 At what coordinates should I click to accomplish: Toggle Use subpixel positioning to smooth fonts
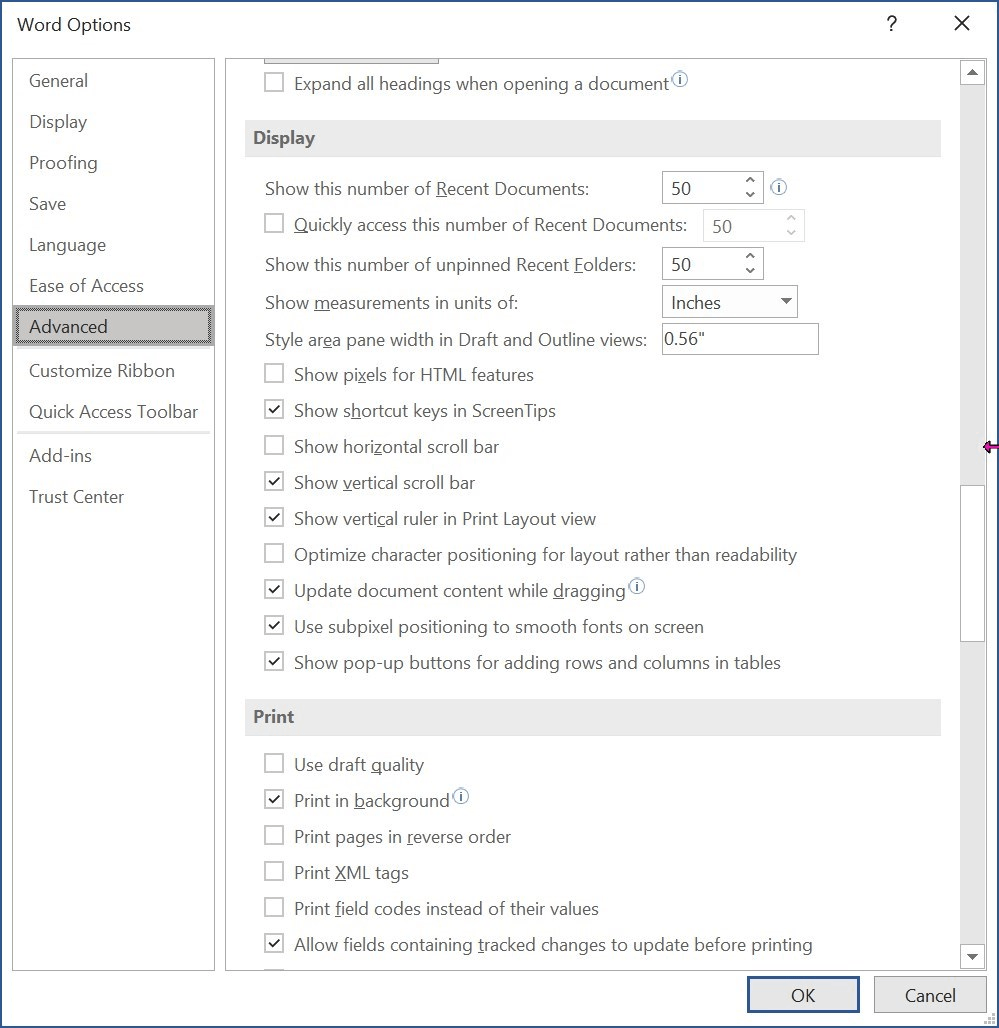click(x=274, y=626)
